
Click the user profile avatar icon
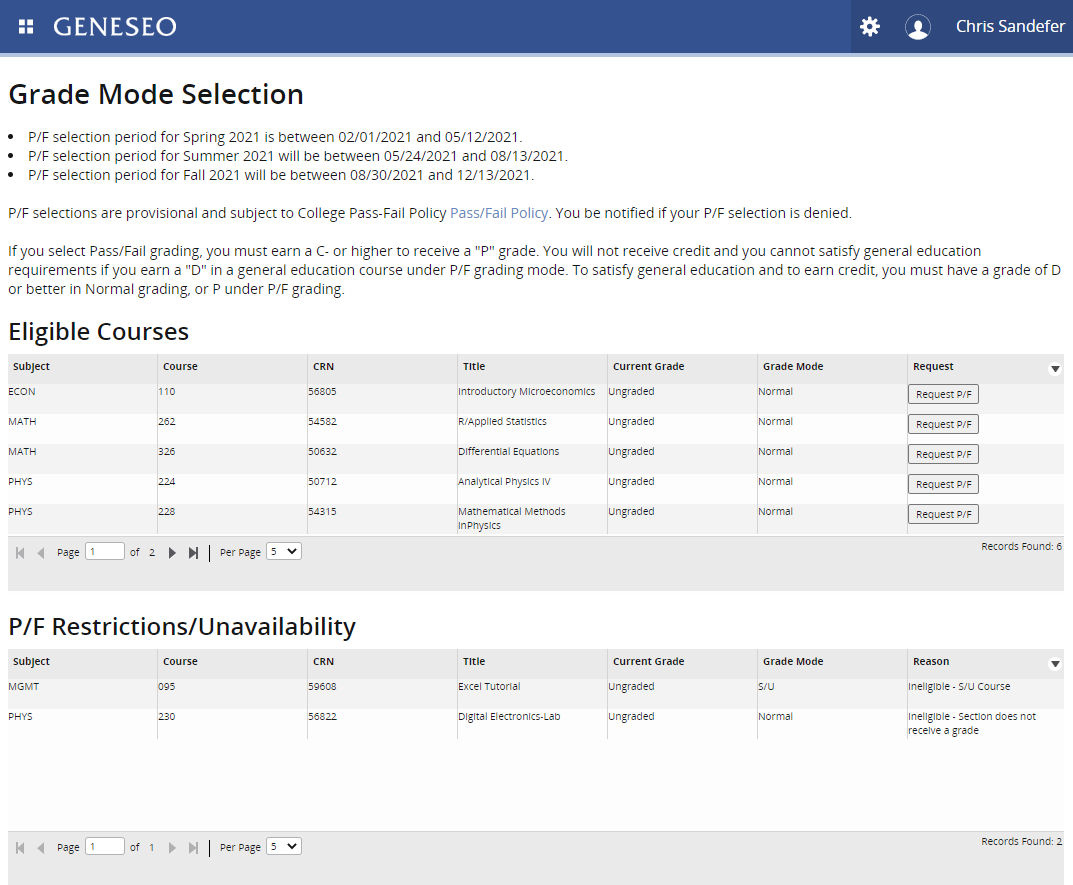tap(917, 27)
